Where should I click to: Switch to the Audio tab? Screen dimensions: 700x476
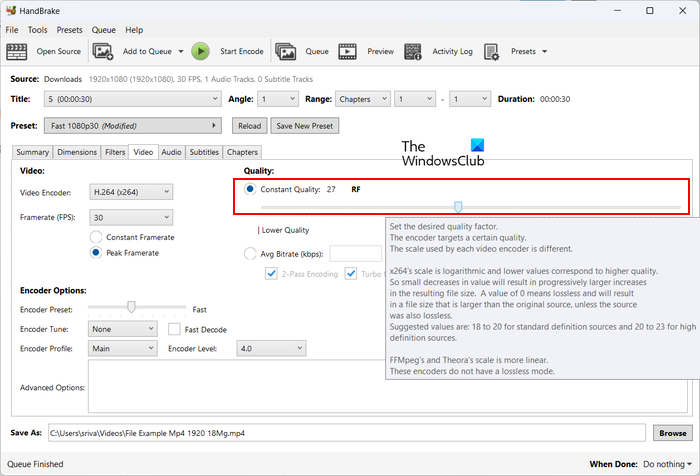[x=171, y=152]
